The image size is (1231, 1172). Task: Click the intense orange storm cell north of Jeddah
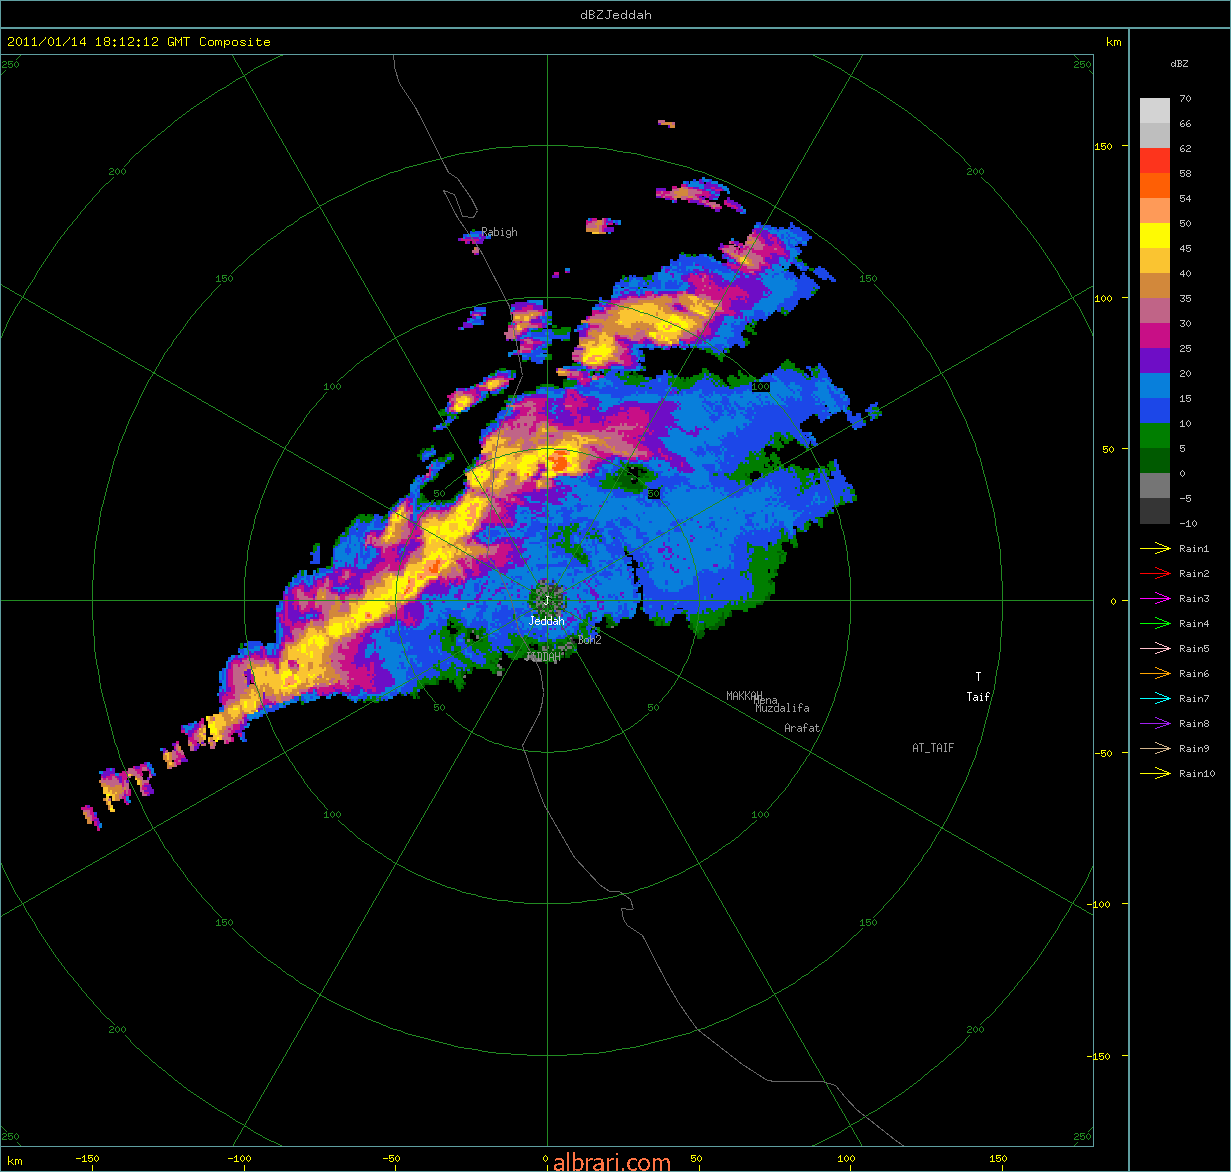[x=560, y=462]
